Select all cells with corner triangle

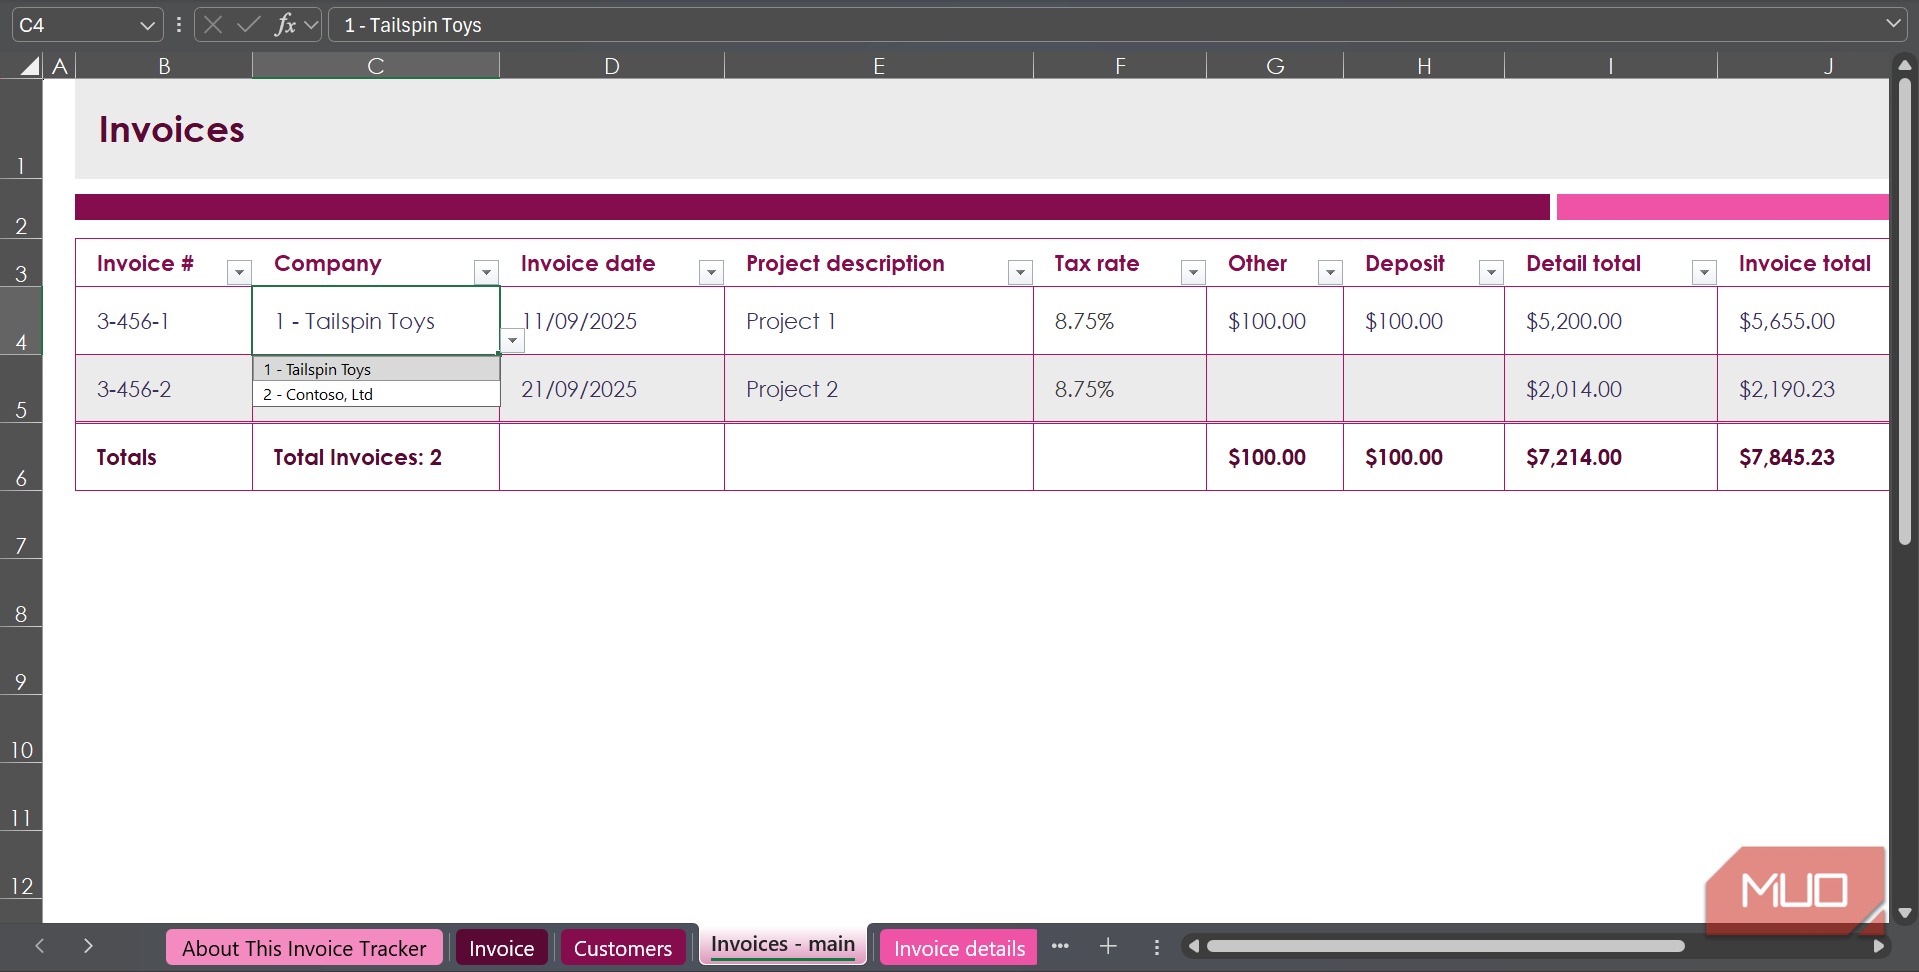tap(30, 66)
